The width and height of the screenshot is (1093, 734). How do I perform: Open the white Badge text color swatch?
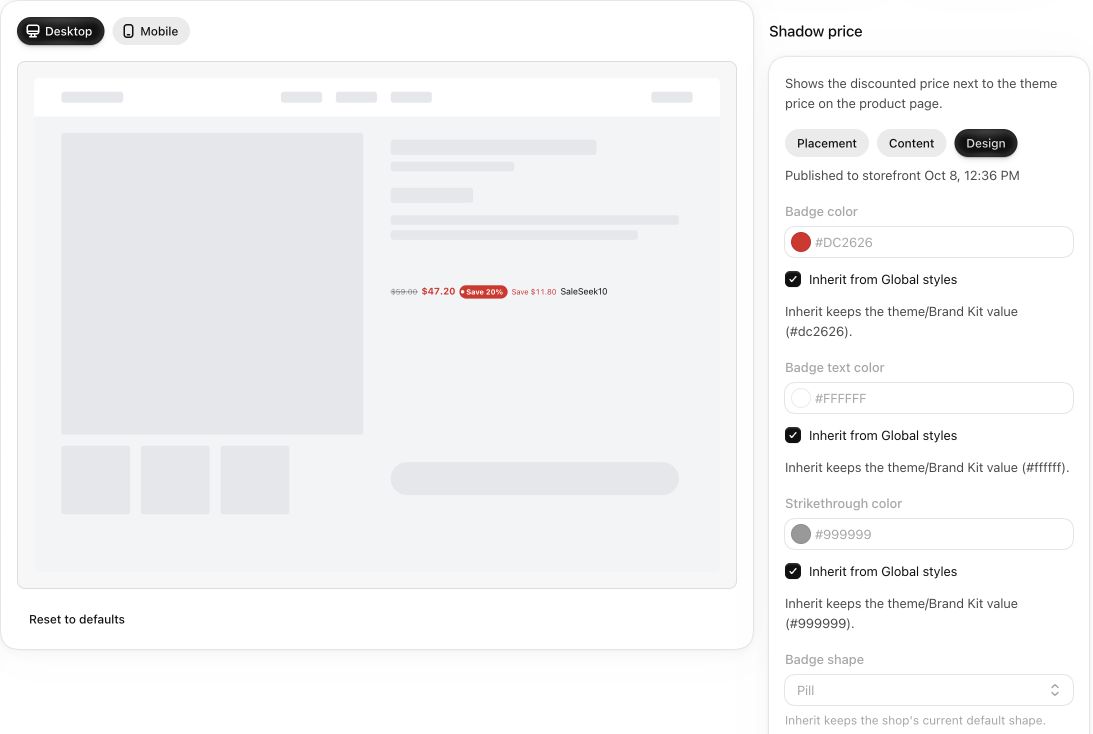pyautogui.click(x=801, y=399)
